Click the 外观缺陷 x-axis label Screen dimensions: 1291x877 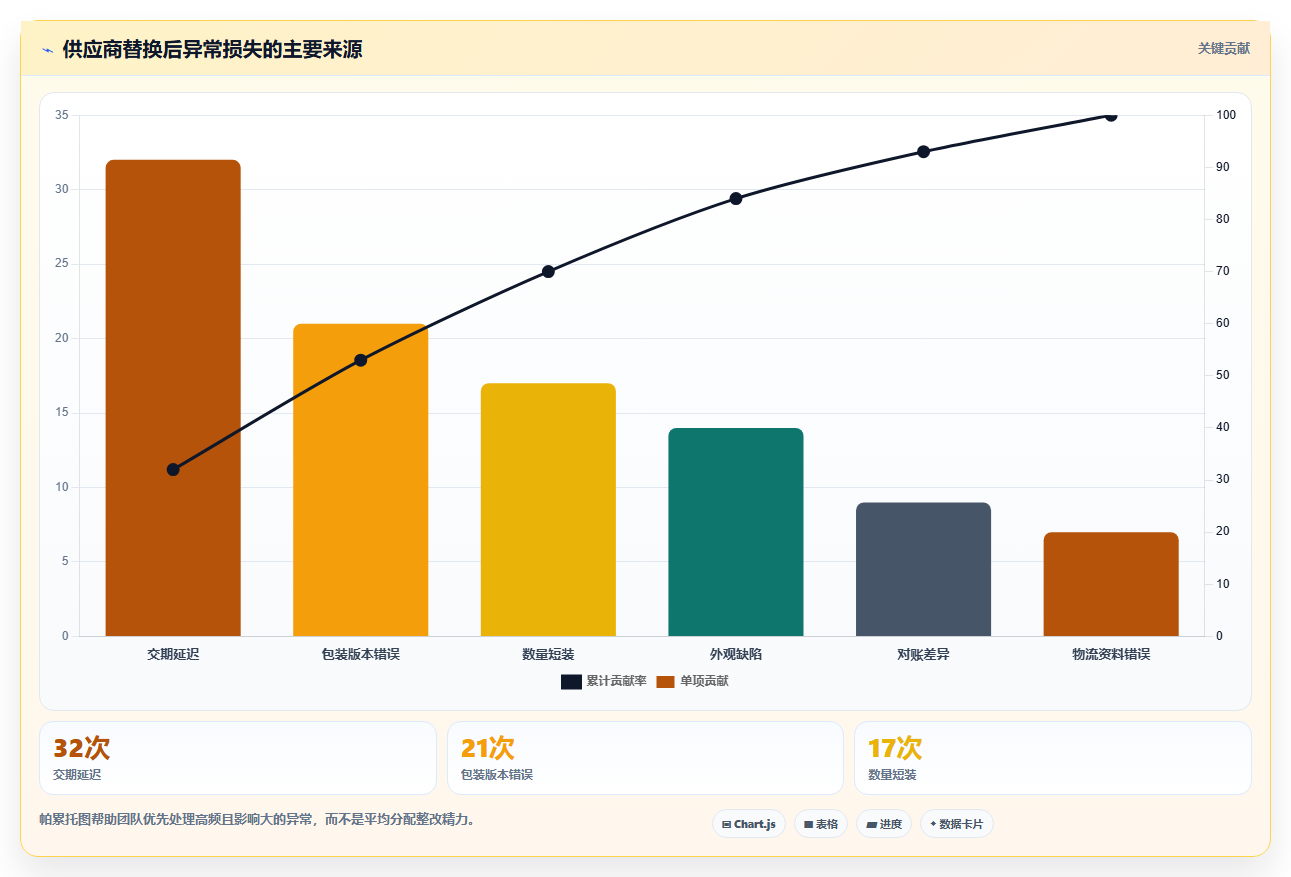(736, 654)
